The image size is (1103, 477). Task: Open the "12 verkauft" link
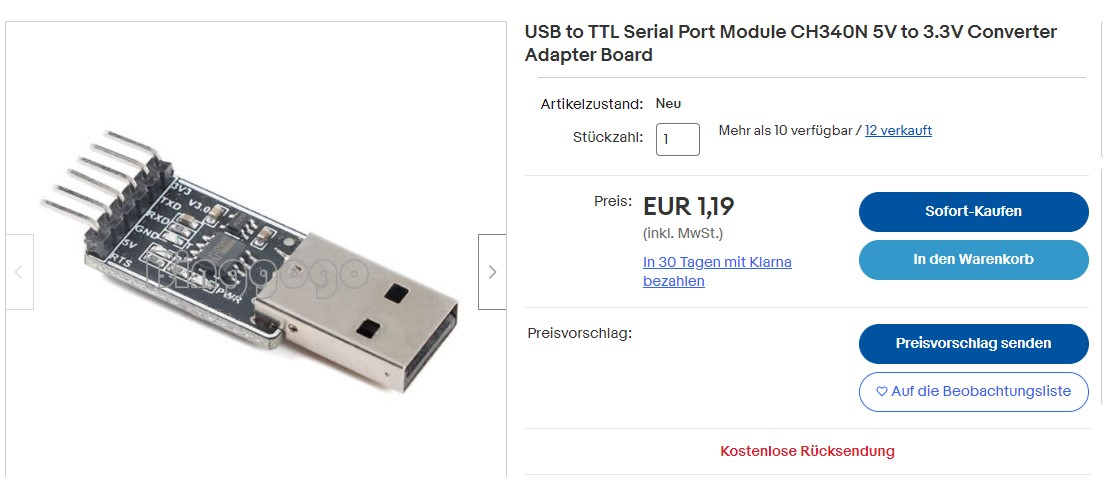pyautogui.click(x=898, y=130)
